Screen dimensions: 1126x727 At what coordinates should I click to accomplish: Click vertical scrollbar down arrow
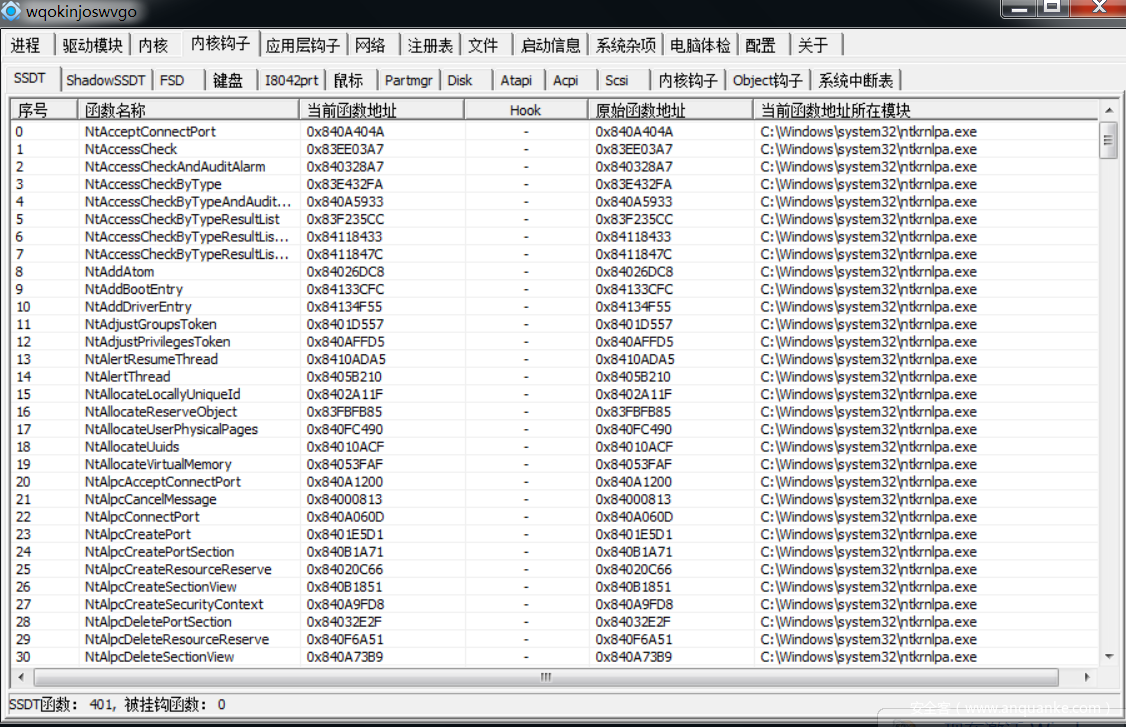(1108, 657)
